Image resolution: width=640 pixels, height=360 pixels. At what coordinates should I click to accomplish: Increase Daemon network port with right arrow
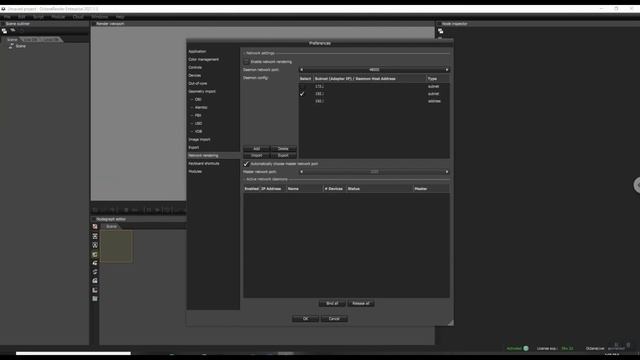coord(447,70)
